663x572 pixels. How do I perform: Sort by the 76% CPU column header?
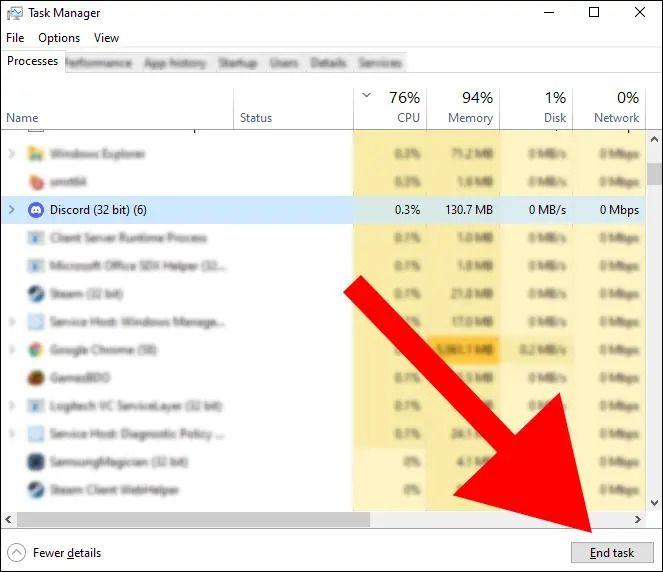pyautogui.click(x=390, y=108)
